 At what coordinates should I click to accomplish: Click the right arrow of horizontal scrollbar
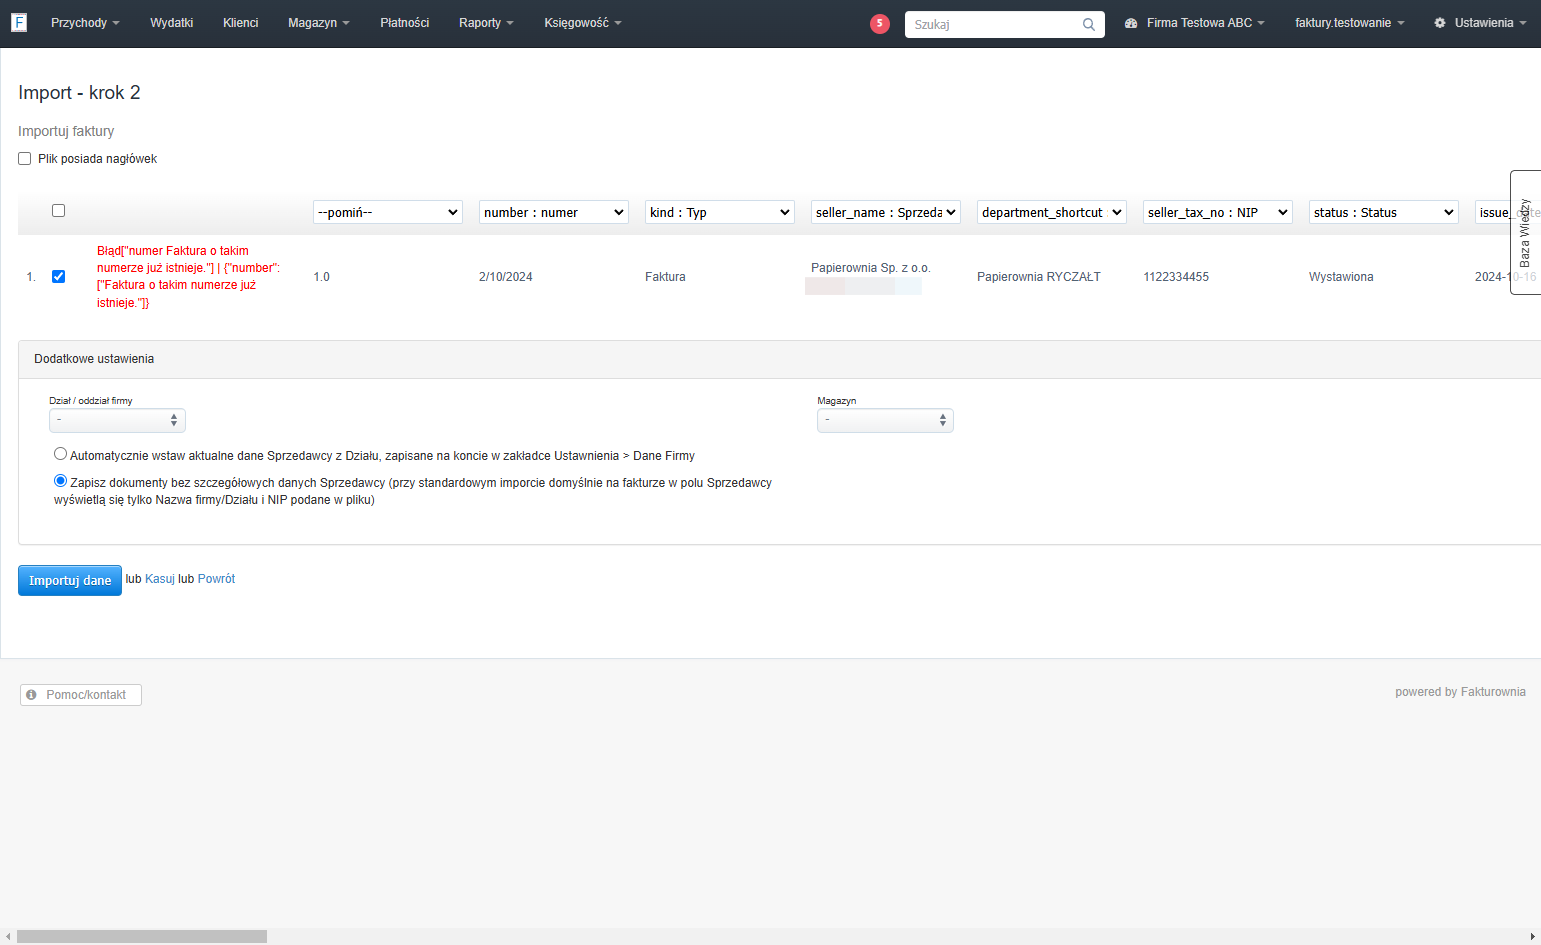tap(1533, 937)
